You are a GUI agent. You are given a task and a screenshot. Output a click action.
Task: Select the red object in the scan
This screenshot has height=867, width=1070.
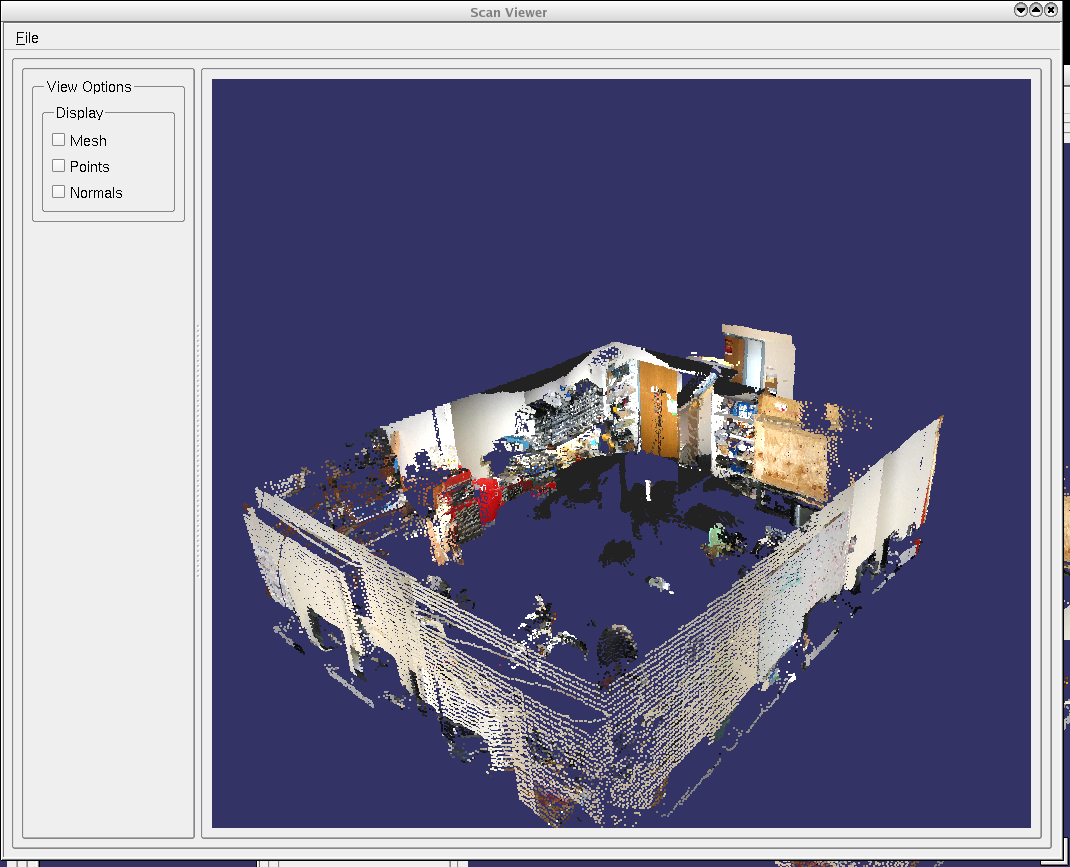point(487,497)
